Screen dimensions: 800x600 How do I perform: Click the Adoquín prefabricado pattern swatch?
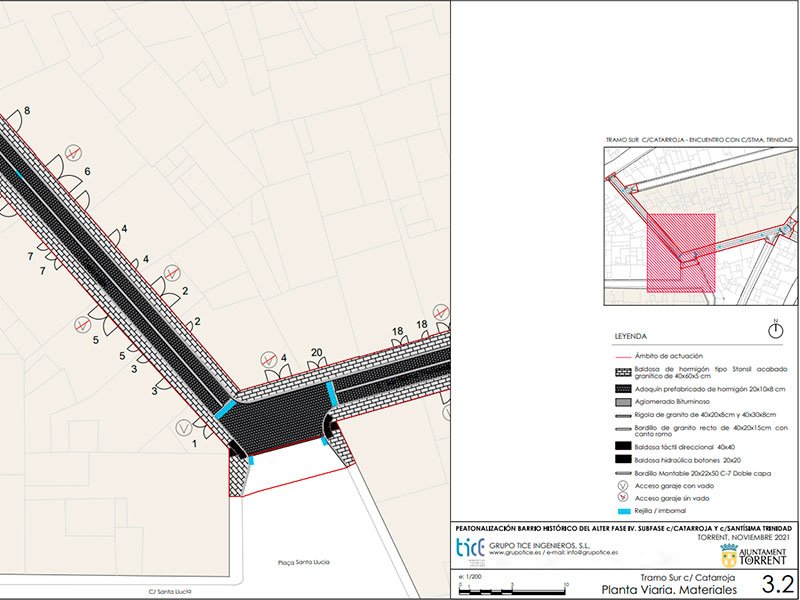pyautogui.click(x=624, y=387)
